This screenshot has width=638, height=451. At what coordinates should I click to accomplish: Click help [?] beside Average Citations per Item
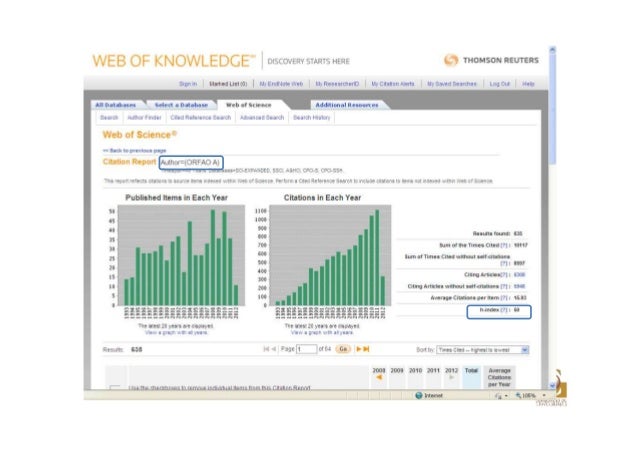[x=504, y=298]
